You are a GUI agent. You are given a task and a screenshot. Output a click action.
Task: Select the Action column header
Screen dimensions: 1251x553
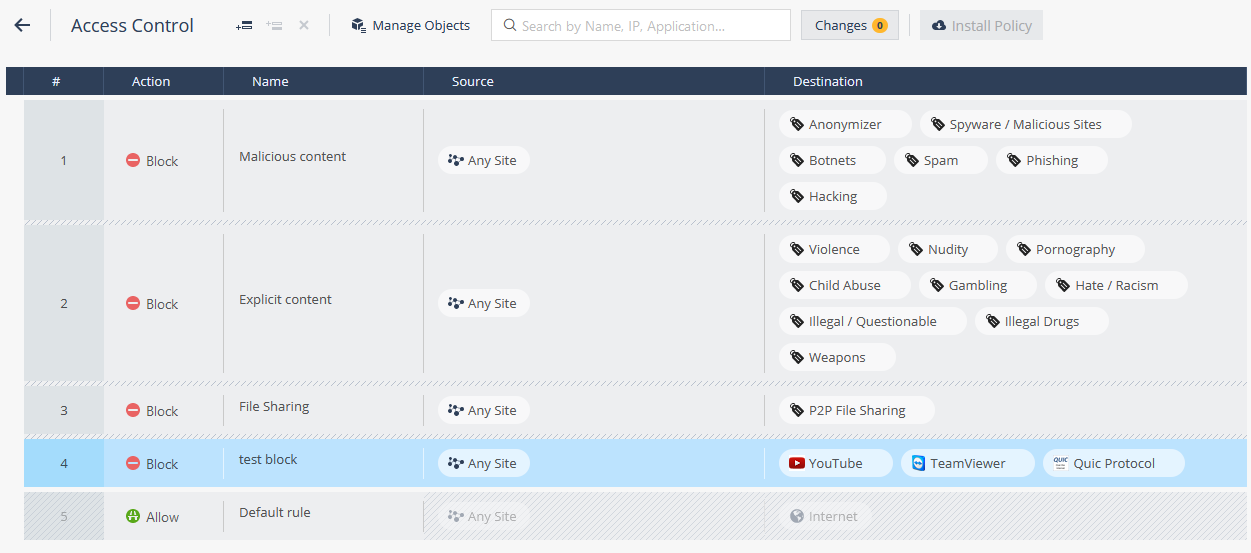point(151,81)
